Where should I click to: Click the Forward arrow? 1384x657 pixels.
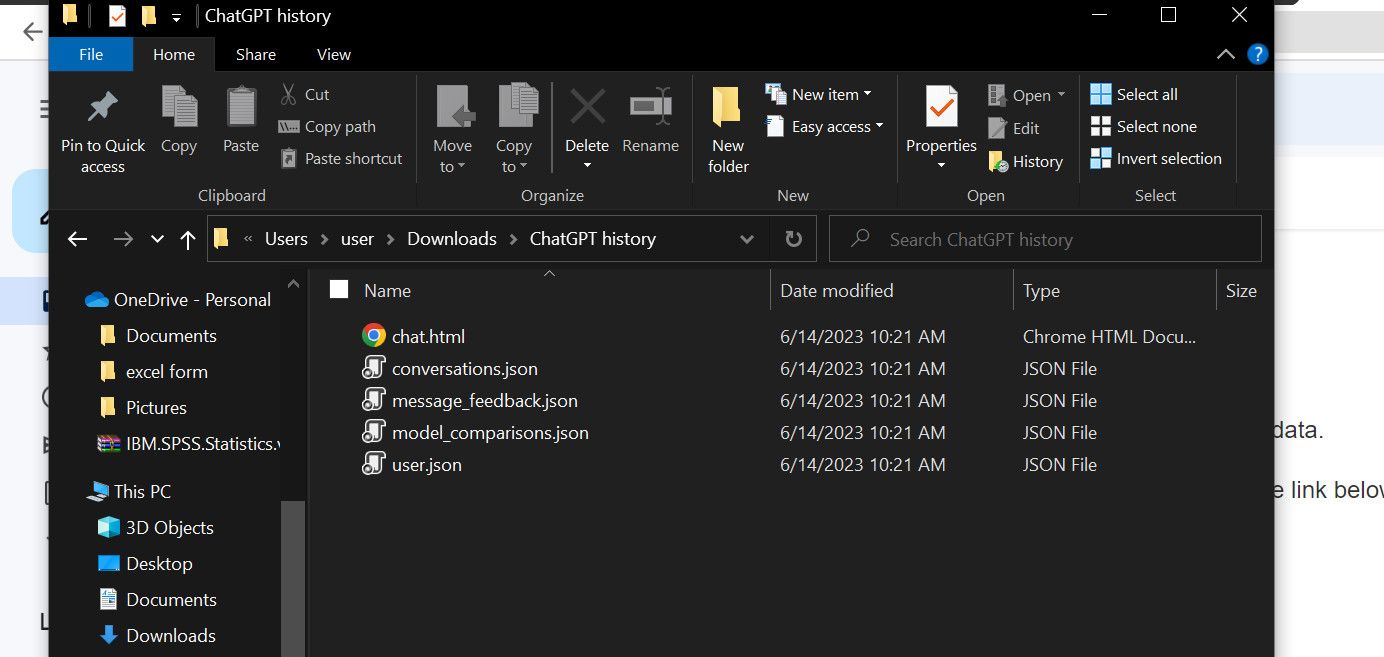[123, 239]
